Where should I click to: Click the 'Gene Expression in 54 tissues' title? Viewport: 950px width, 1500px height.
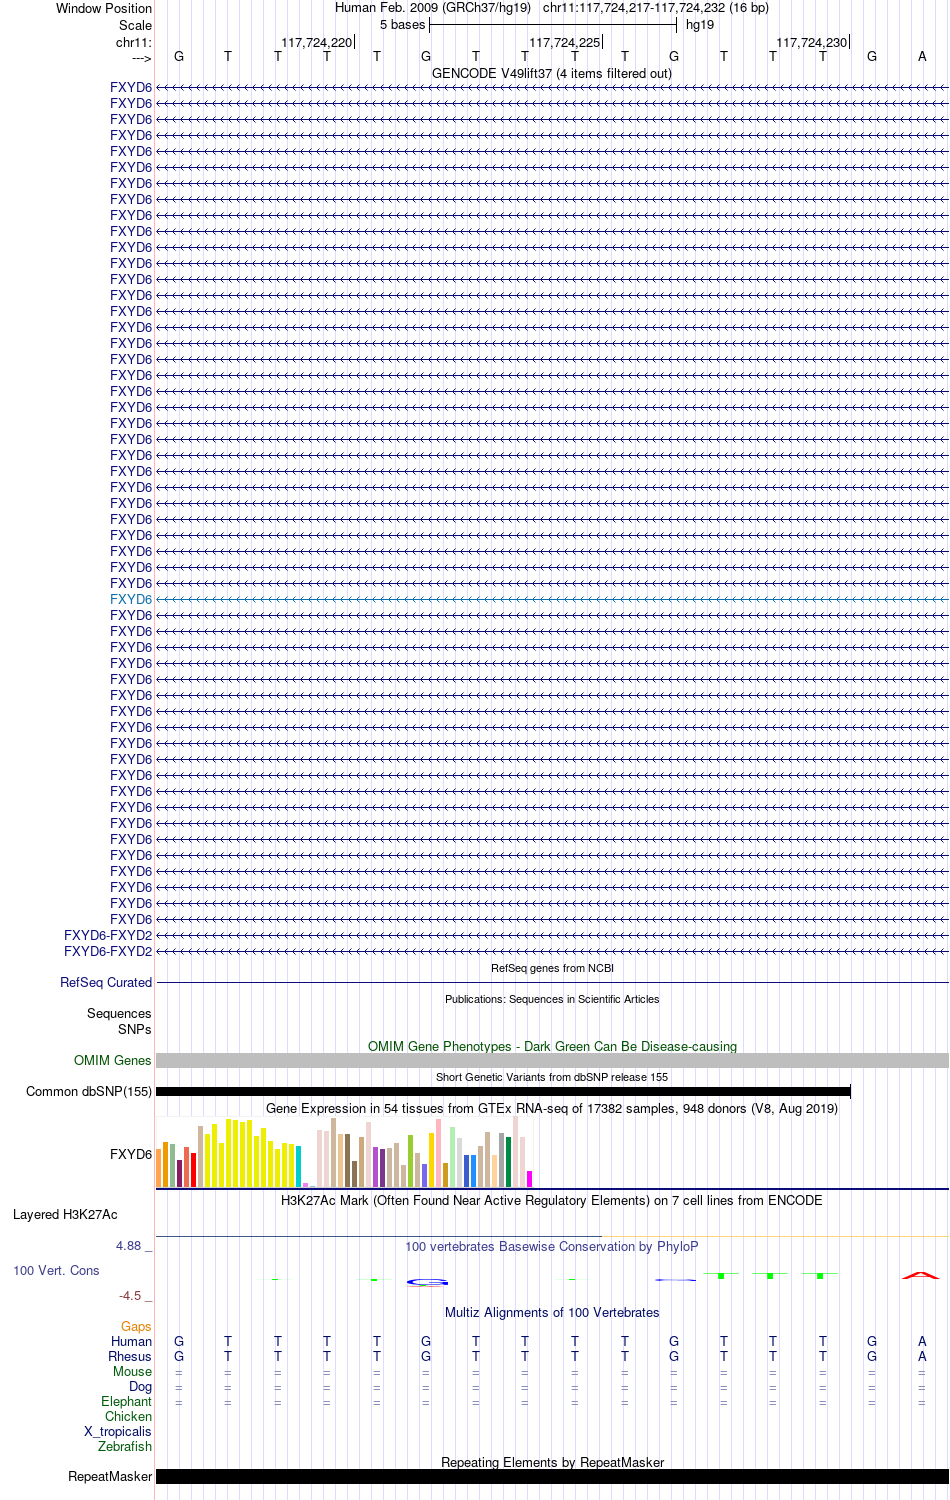click(552, 1108)
